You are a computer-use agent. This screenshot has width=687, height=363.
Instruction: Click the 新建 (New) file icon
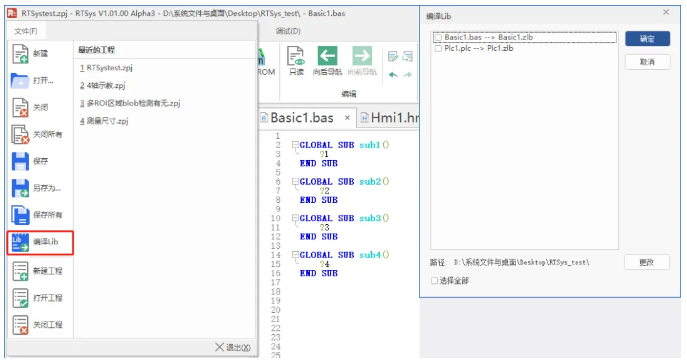pos(20,54)
